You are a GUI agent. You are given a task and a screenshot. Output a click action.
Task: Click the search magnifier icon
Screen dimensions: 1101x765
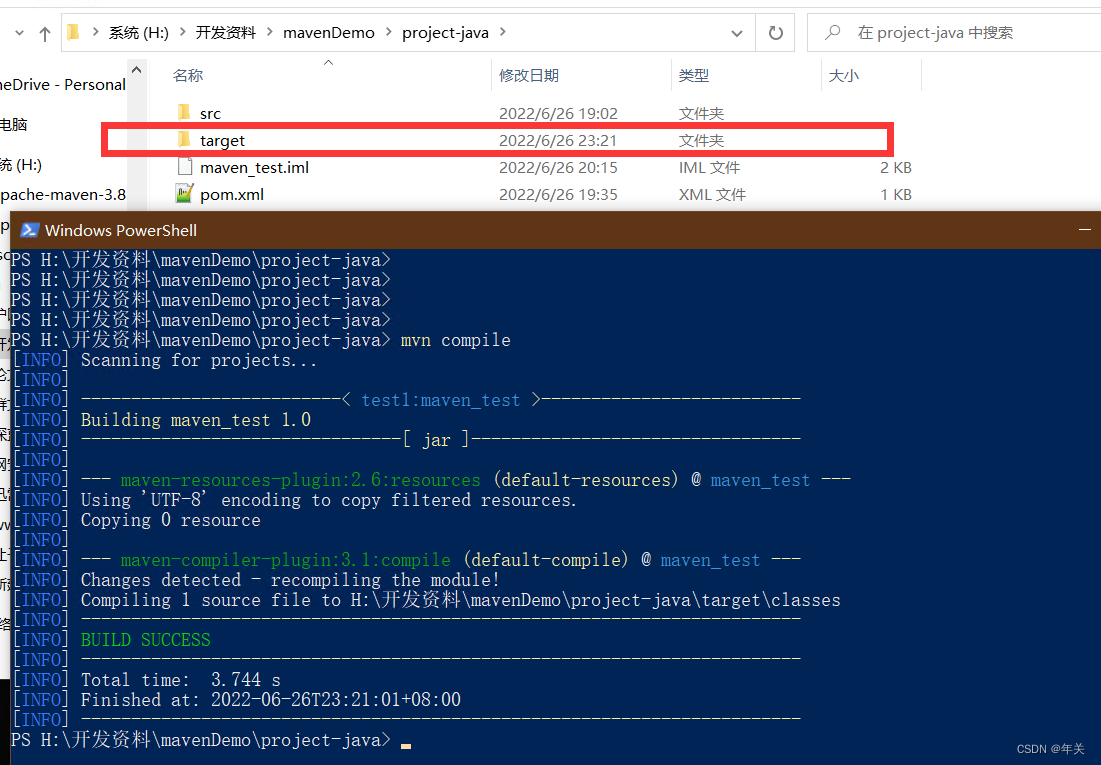point(833,32)
